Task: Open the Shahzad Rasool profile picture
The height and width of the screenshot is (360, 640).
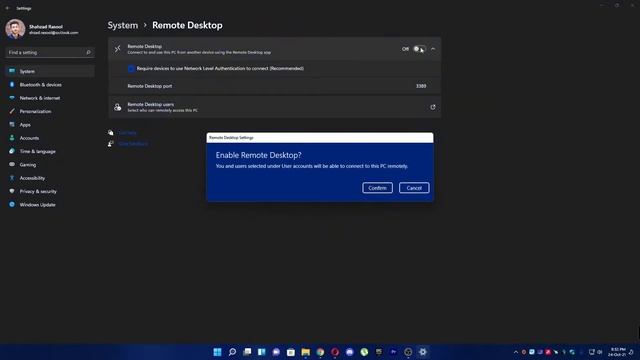Action: click(x=16, y=29)
